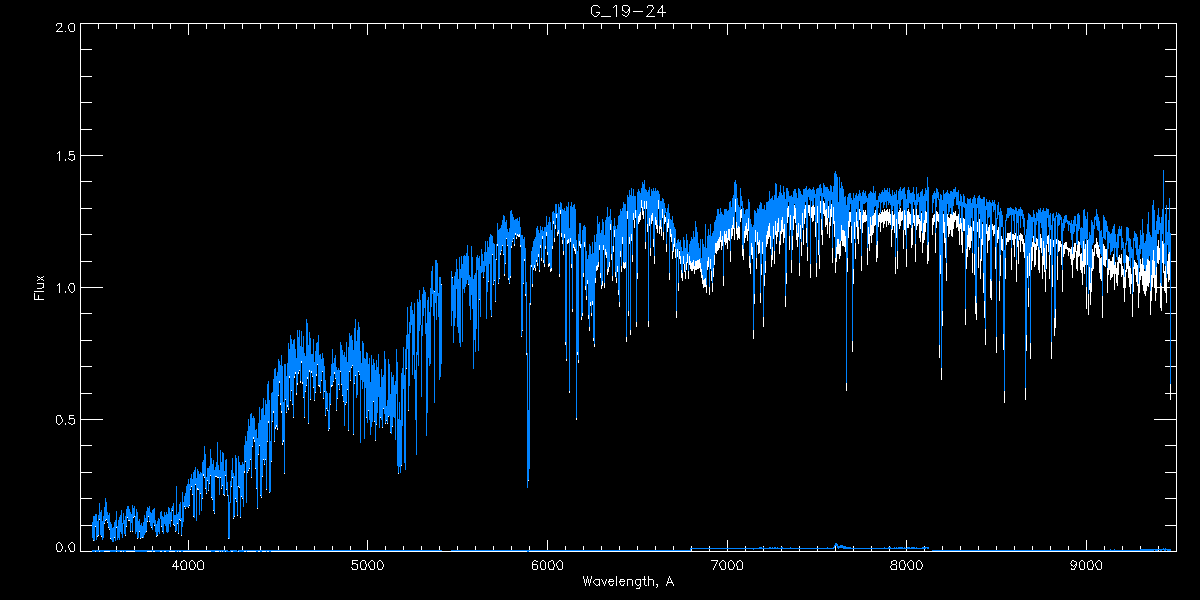Select the 1.5 flux tick label
Viewport: 1200px width, 600px height.
tap(66, 157)
